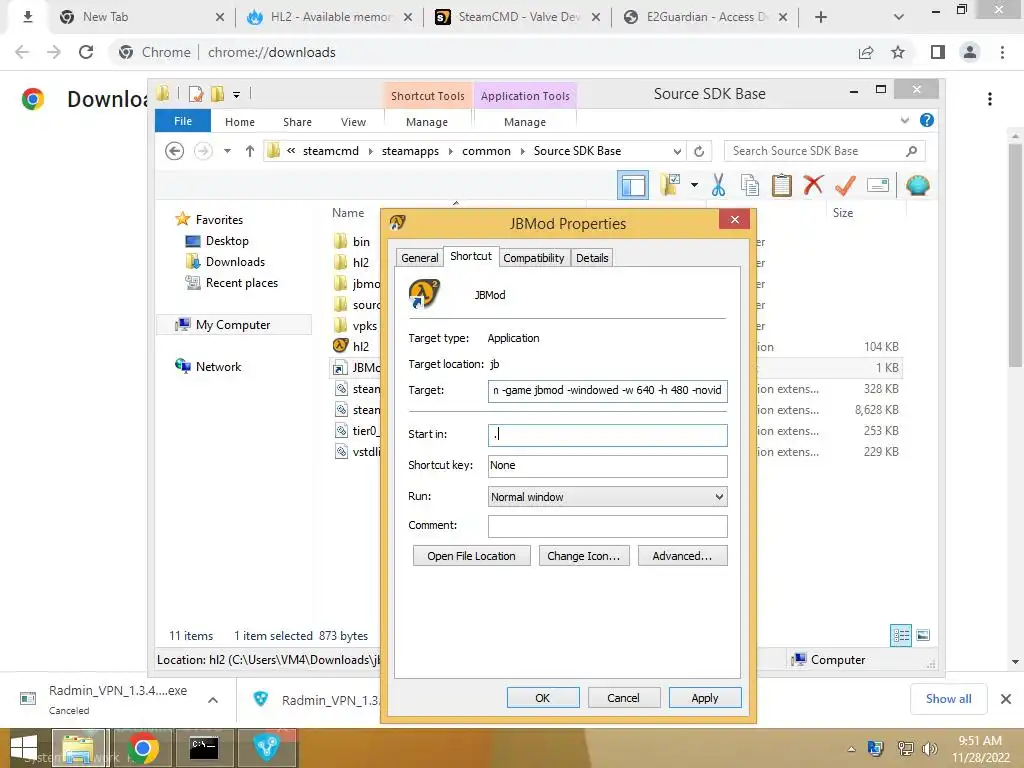Click the Copy icon in Explorer toolbar

coord(750,185)
